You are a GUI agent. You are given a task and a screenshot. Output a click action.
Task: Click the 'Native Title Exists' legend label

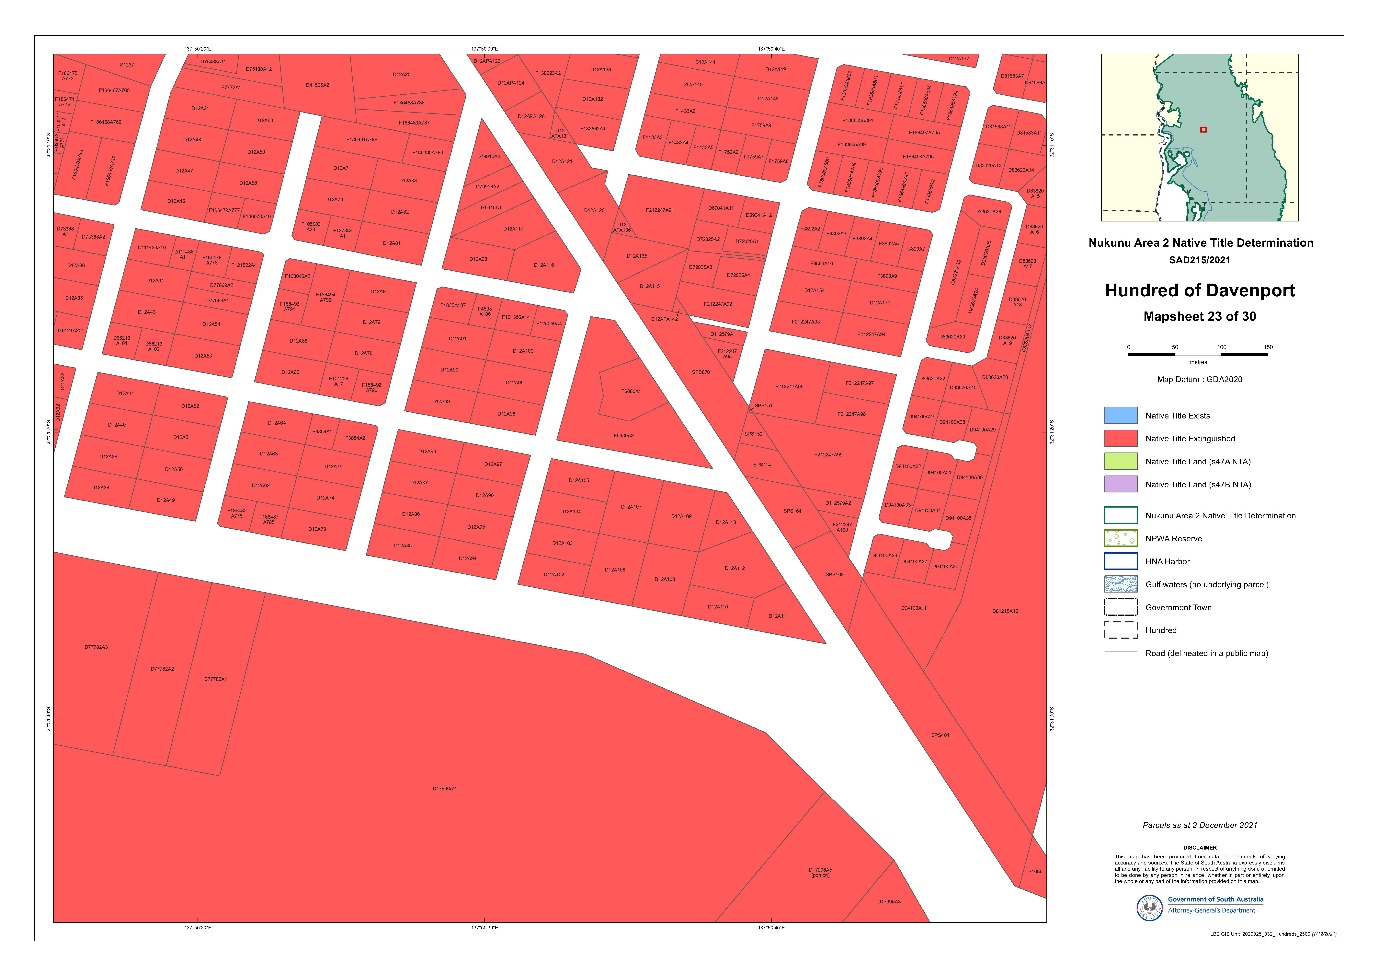click(1177, 415)
